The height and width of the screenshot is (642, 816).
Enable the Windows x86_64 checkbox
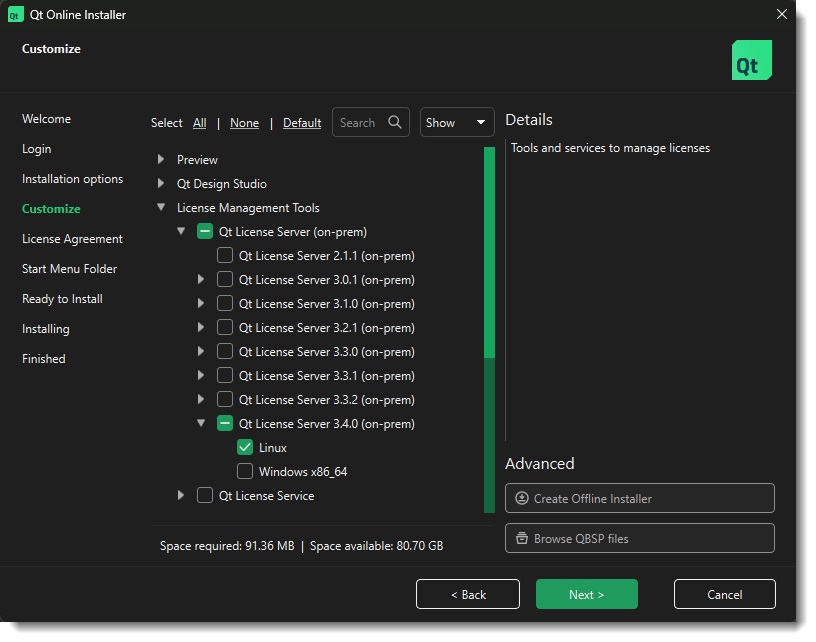click(x=245, y=471)
